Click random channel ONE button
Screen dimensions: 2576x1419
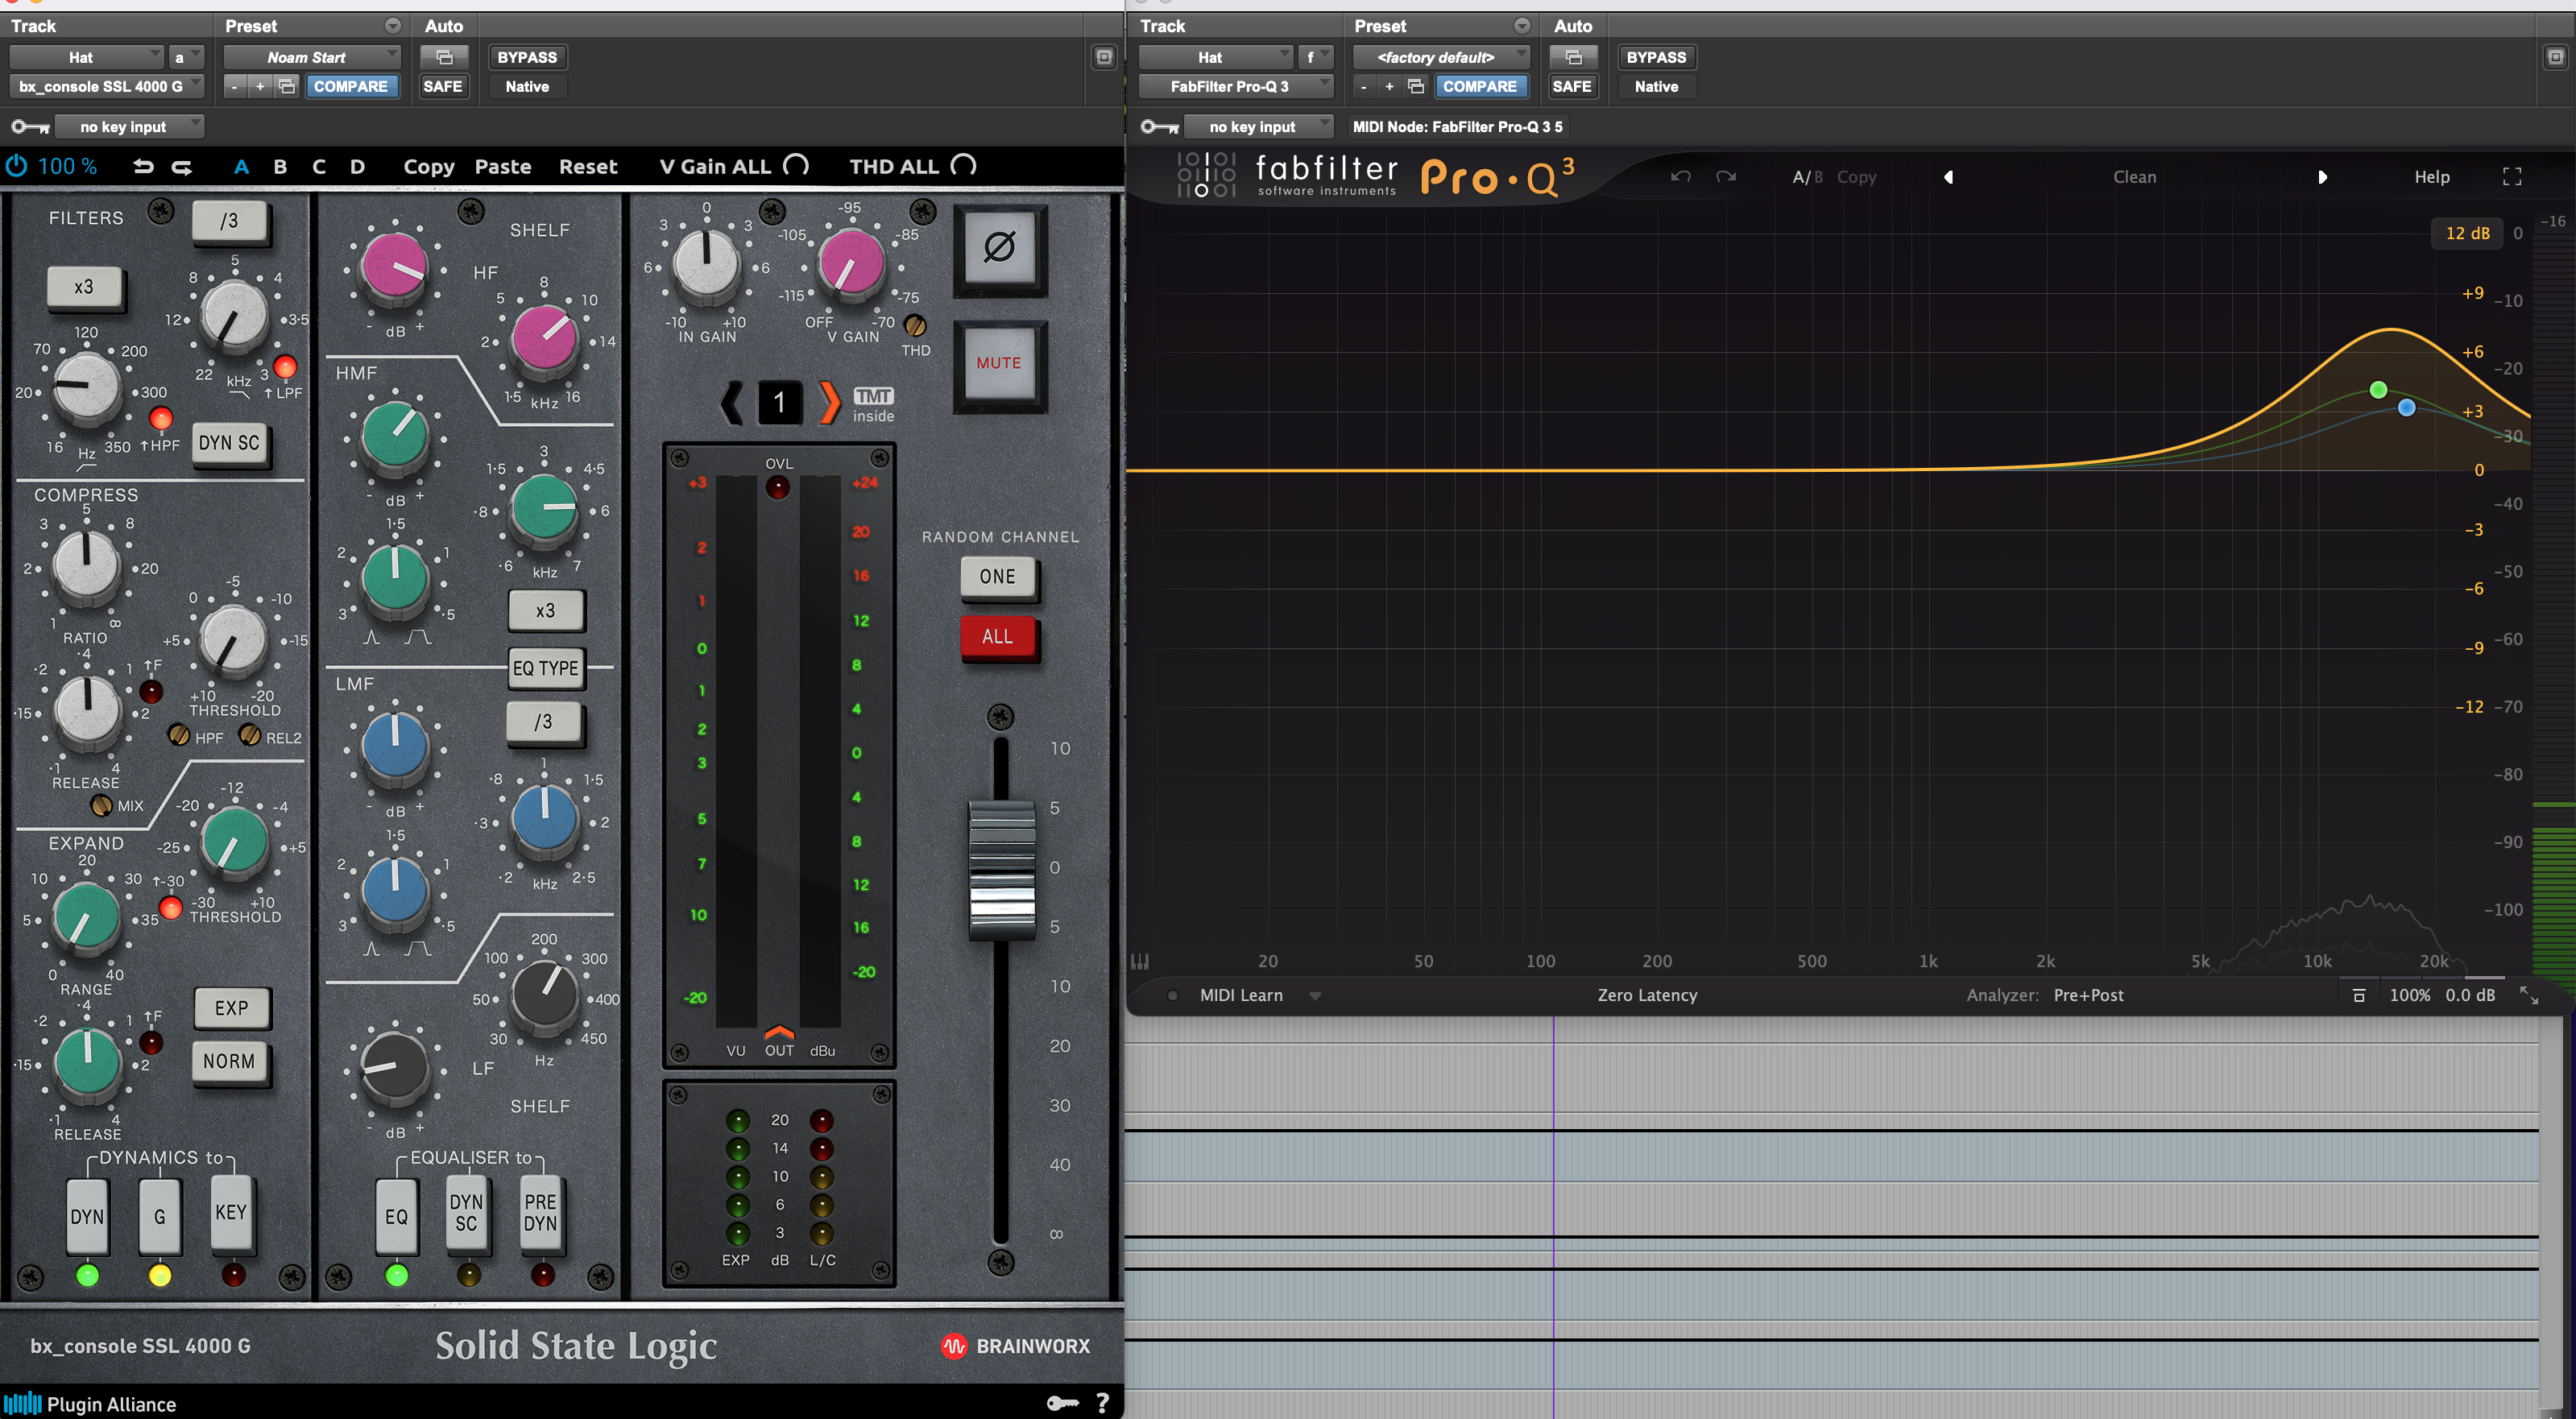pos(997,577)
